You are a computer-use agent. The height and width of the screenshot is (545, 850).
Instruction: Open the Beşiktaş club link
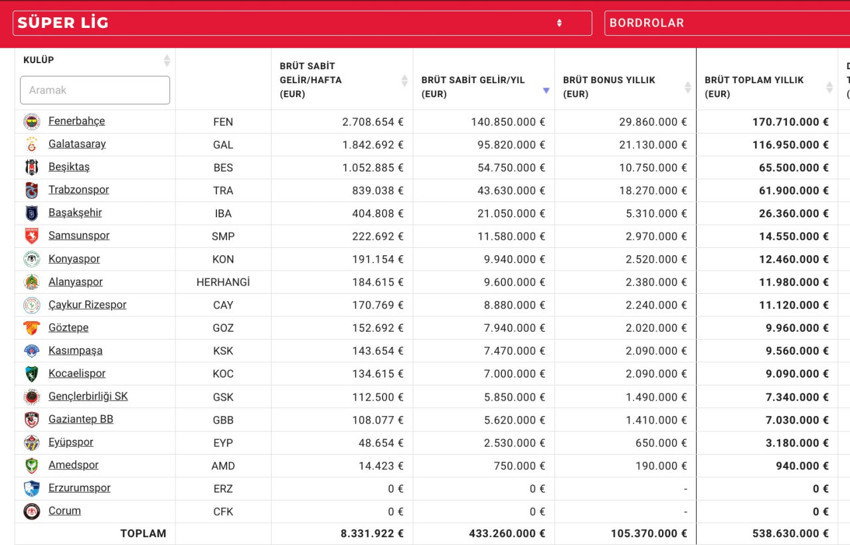click(x=69, y=166)
